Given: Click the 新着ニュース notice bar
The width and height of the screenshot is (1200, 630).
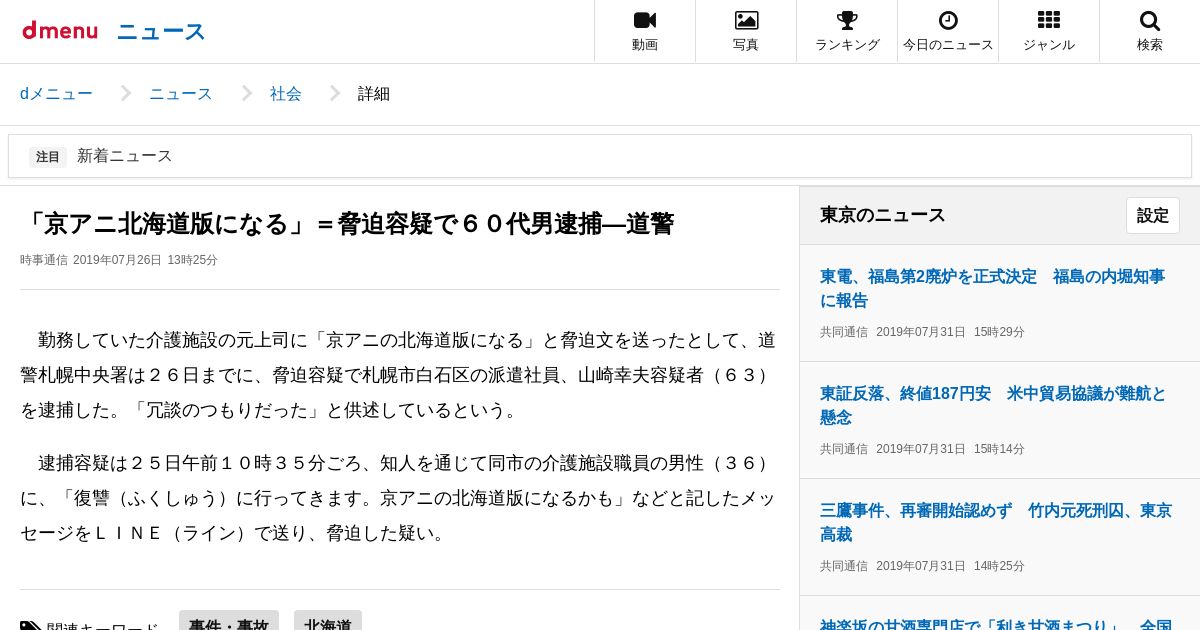Looking at the screenshot, I should (x=600, y=156).
